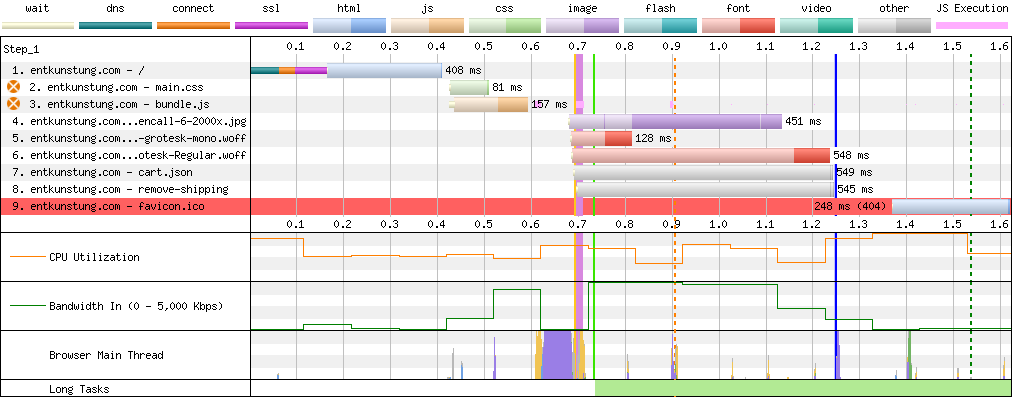Click the 128 ms timing label
The width and height of the screenshot is (1012, 397).
(654, 138)
